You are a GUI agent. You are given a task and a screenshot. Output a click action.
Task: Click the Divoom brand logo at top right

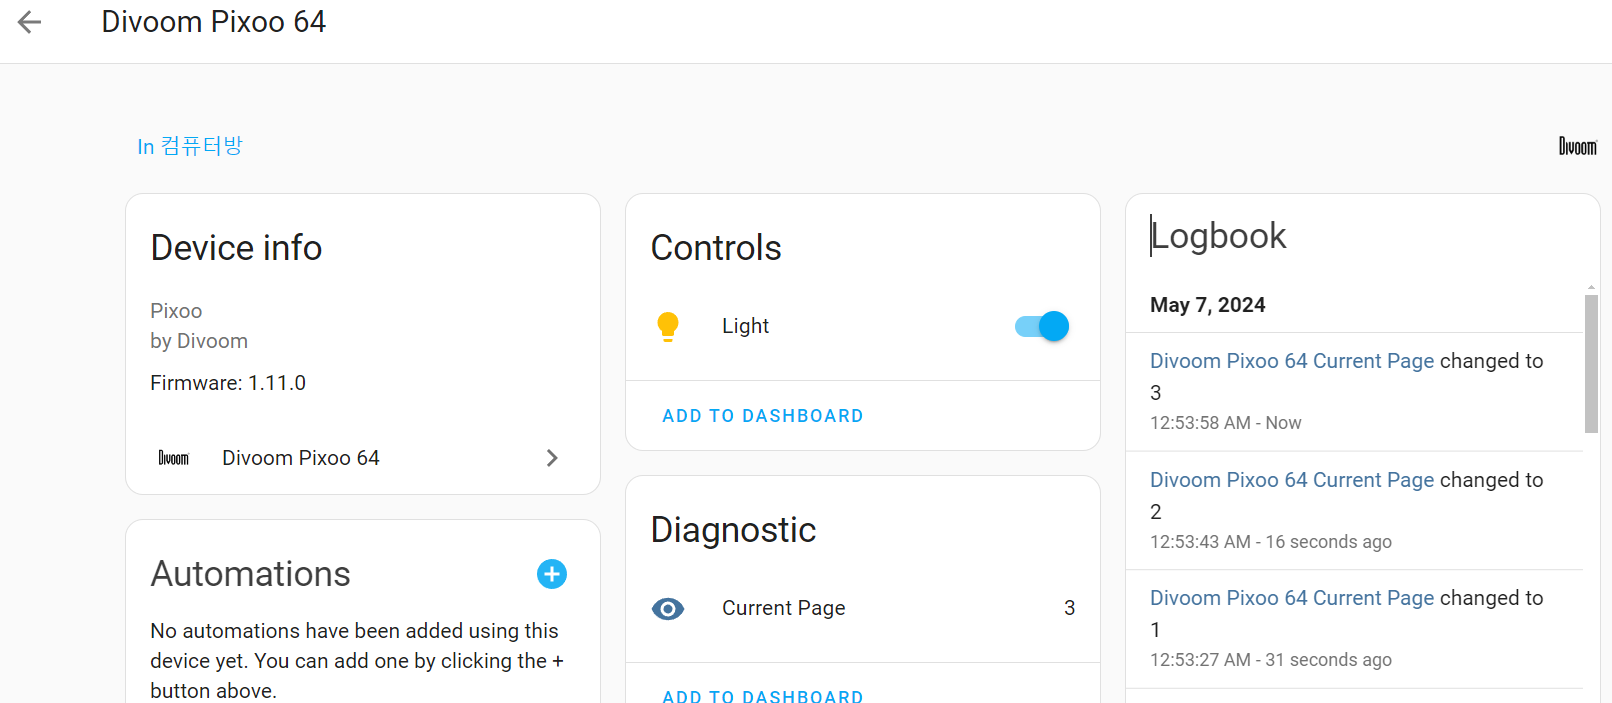coord(1578,147)
